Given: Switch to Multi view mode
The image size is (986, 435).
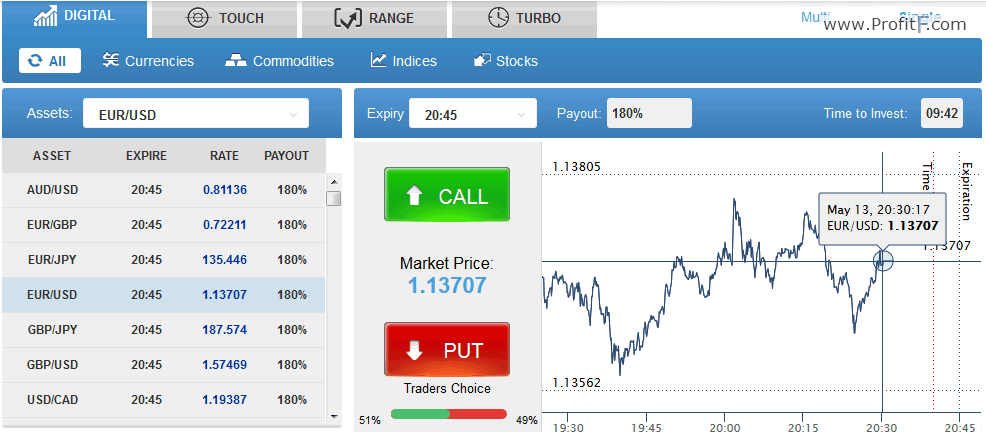Looking at the screenshot, I should [814, 18].
